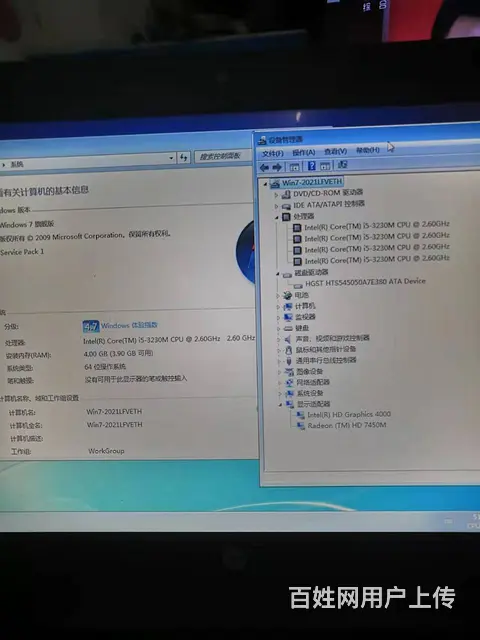This screenshot has height=640, width=480.
Task: Select the 计算机 device category icon
Action: (288, 306)
